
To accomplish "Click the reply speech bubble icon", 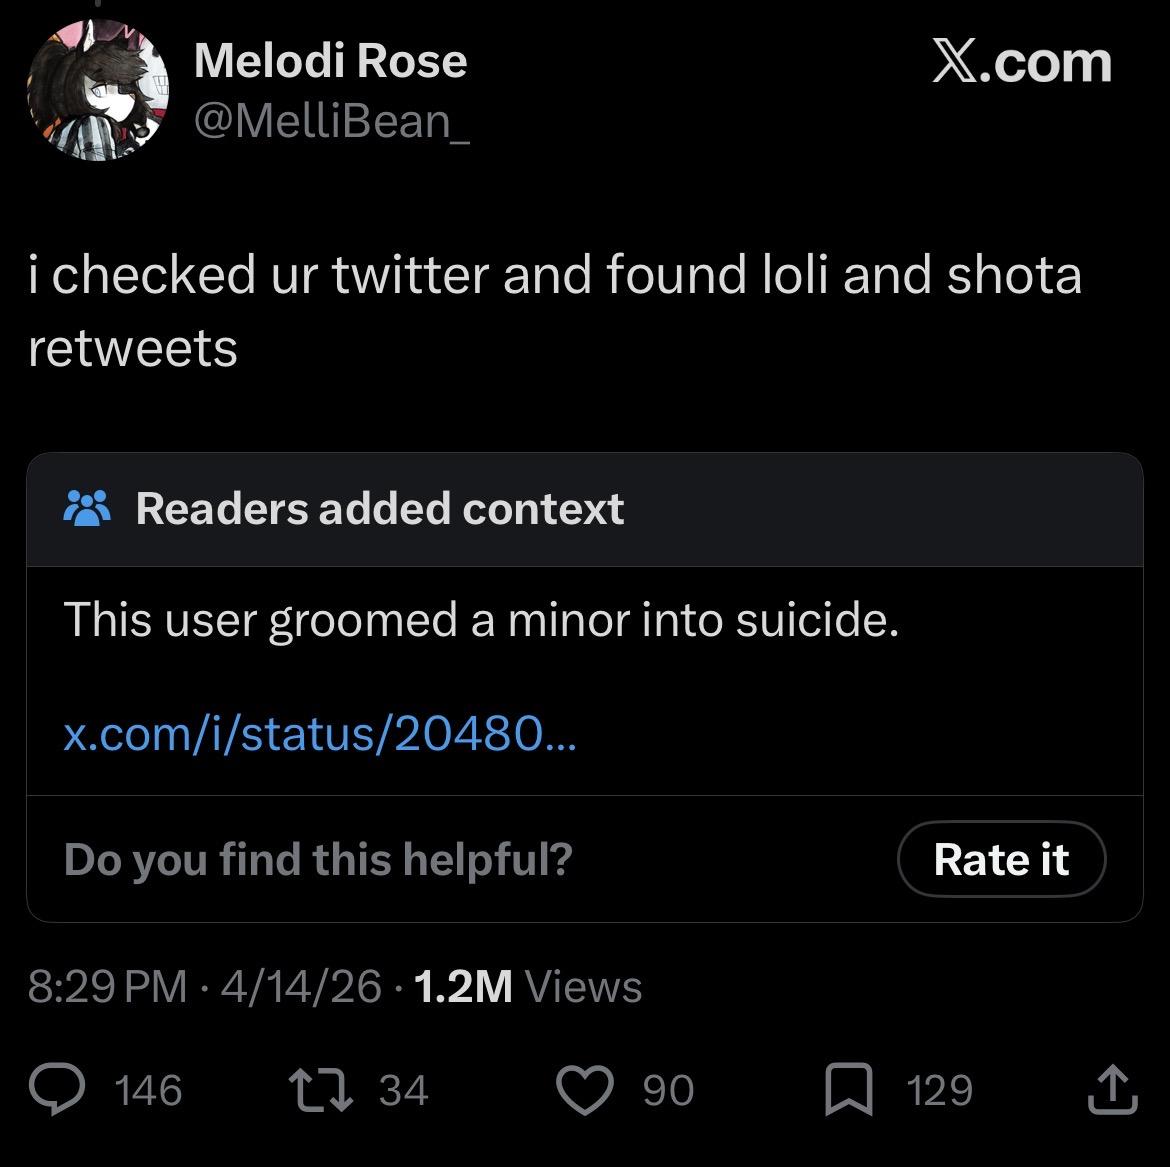I will coord(59,1090).
